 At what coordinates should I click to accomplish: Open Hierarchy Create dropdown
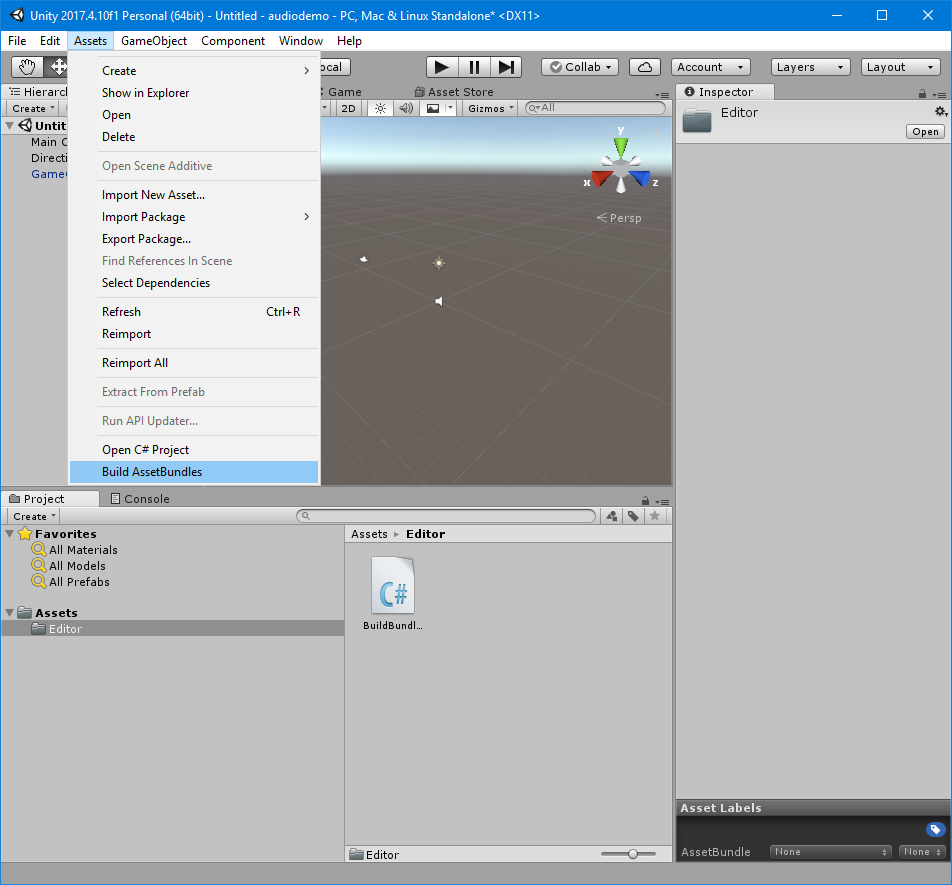(33, 108)
